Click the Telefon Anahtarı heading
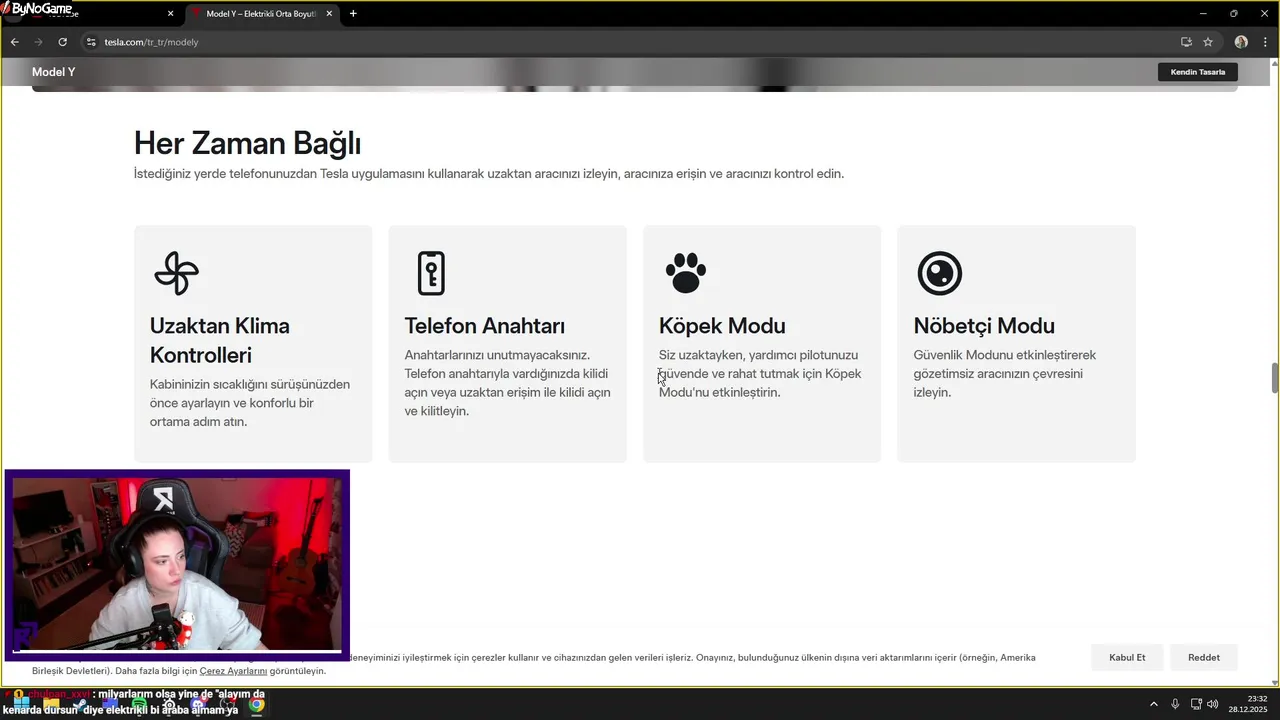The image size is (1280, 720). click(x=484, y=326)
